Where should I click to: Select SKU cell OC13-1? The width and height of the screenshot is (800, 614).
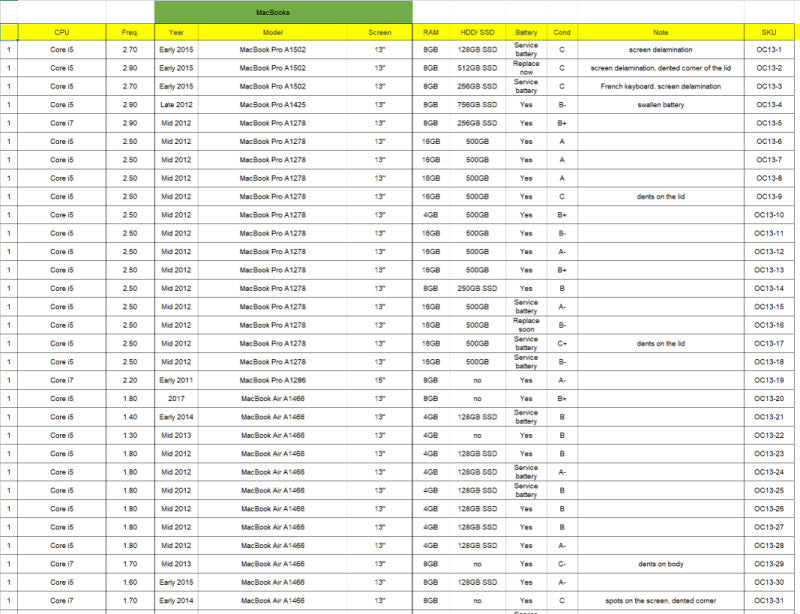point(769,50)
